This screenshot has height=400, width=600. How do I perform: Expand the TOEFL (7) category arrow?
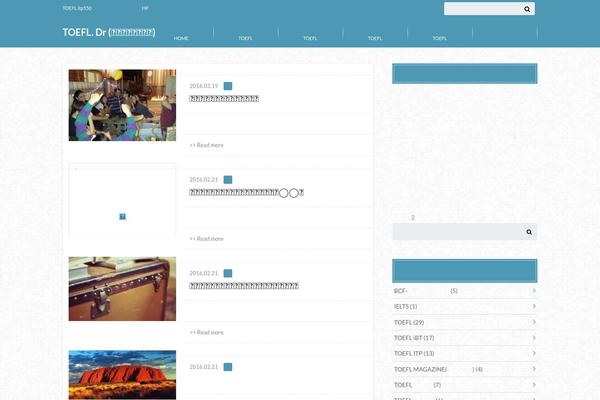[x=534, y=385]
